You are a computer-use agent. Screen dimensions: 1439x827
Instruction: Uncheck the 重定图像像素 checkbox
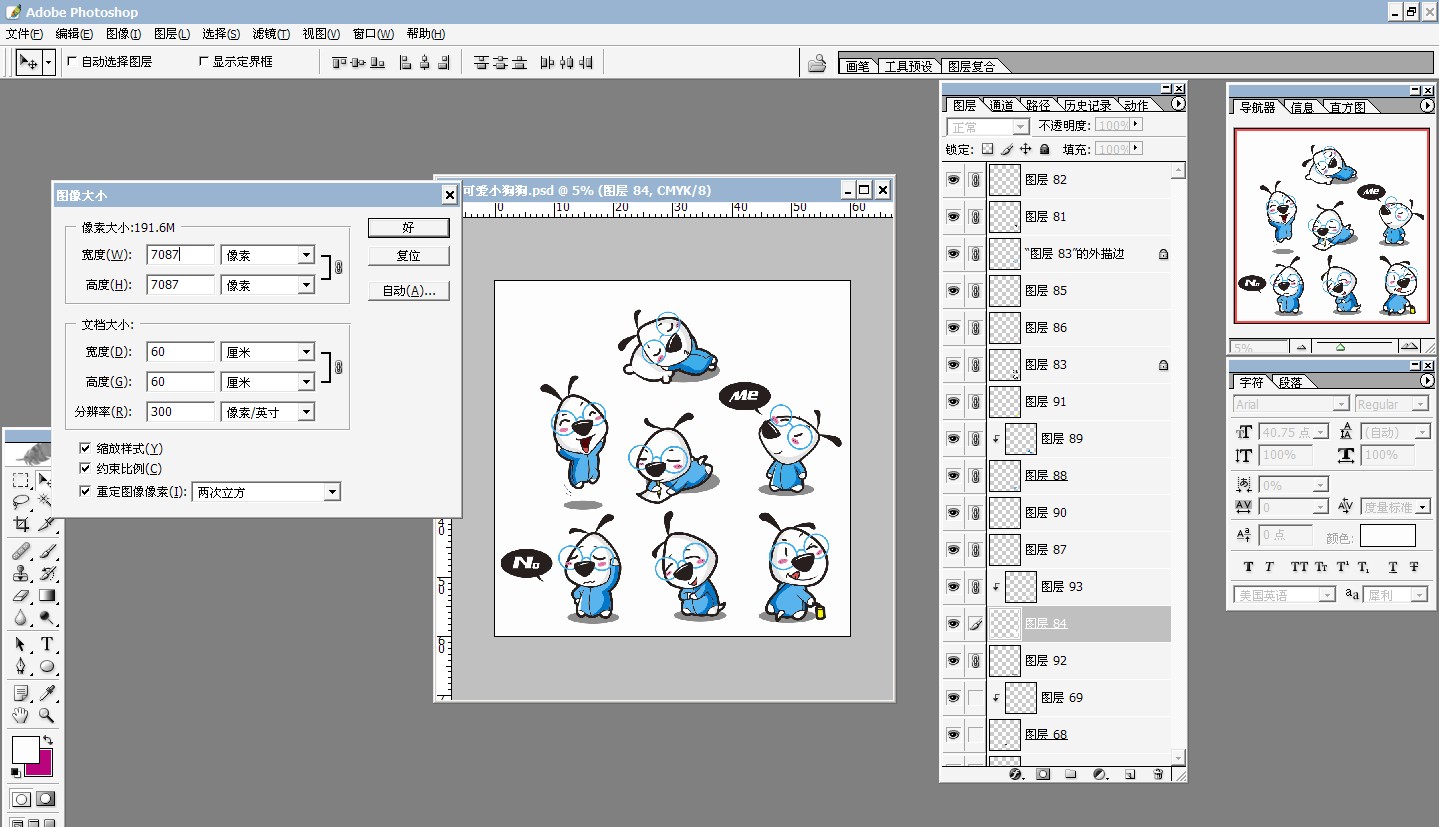click(x=85, y=491)
